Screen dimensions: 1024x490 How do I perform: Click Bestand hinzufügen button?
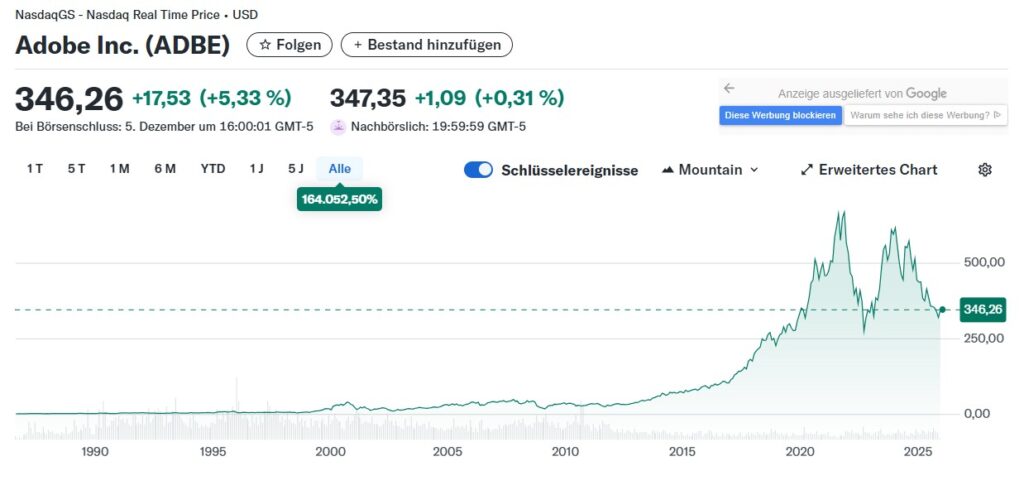[x=426, y=44]
